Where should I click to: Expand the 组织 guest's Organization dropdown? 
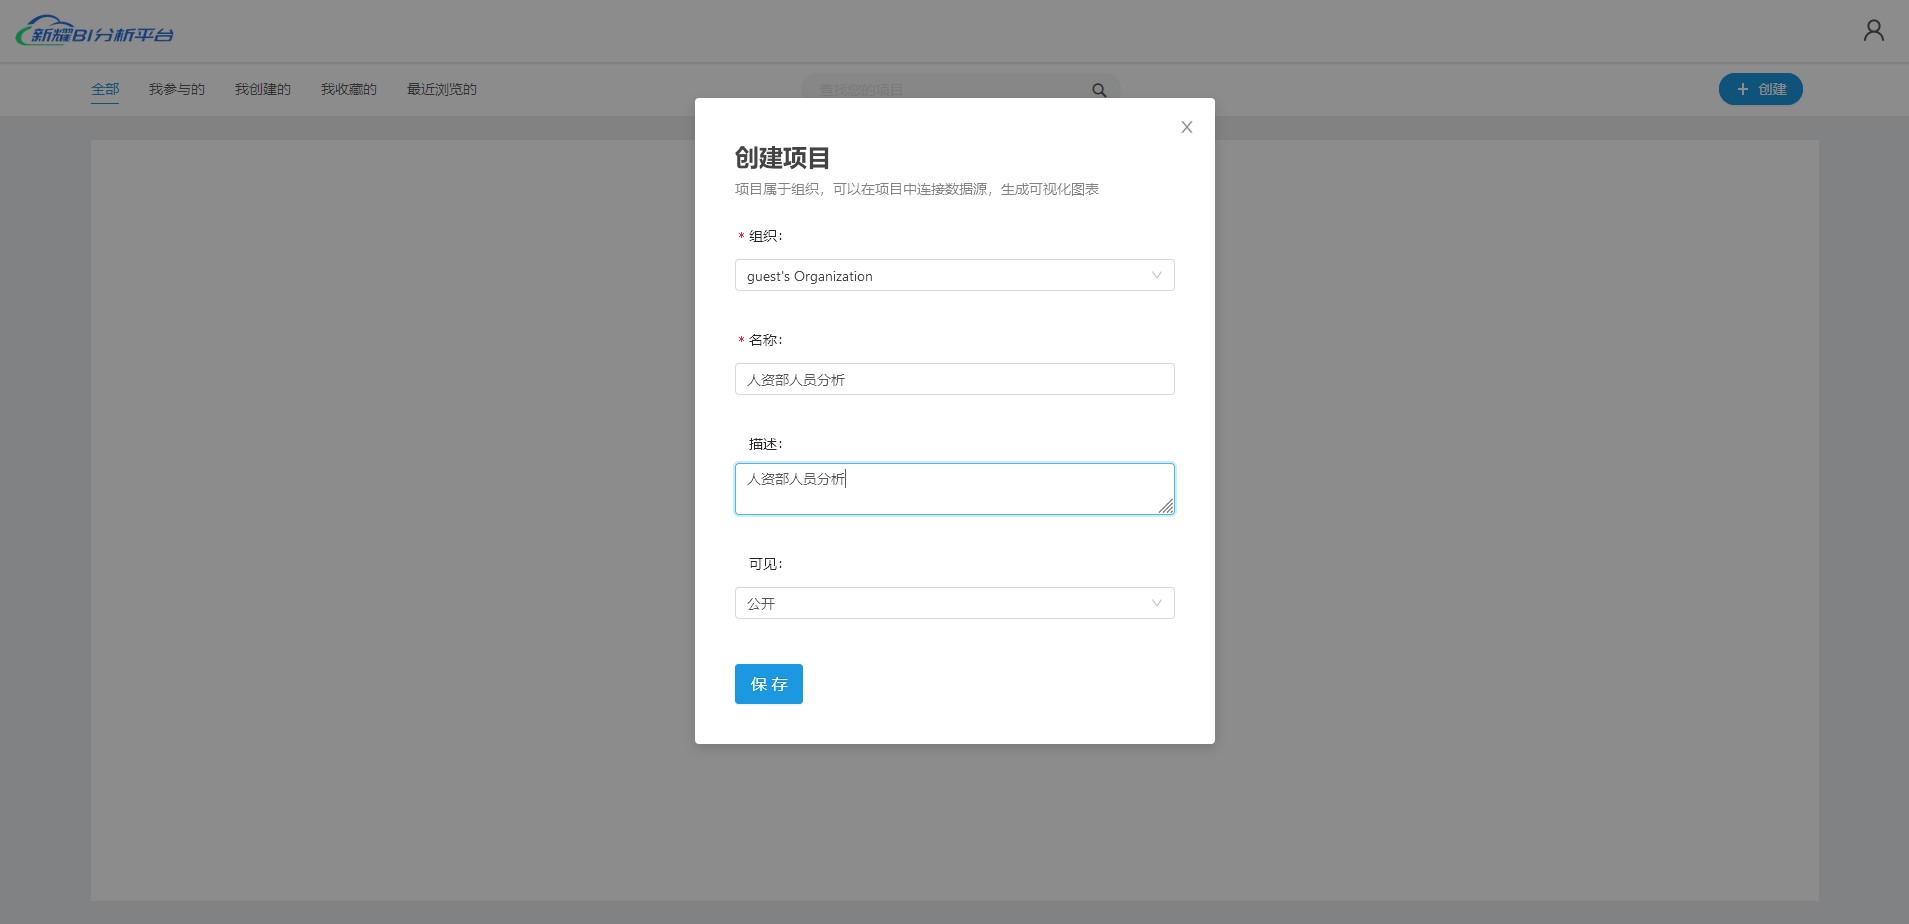point(954,276)
